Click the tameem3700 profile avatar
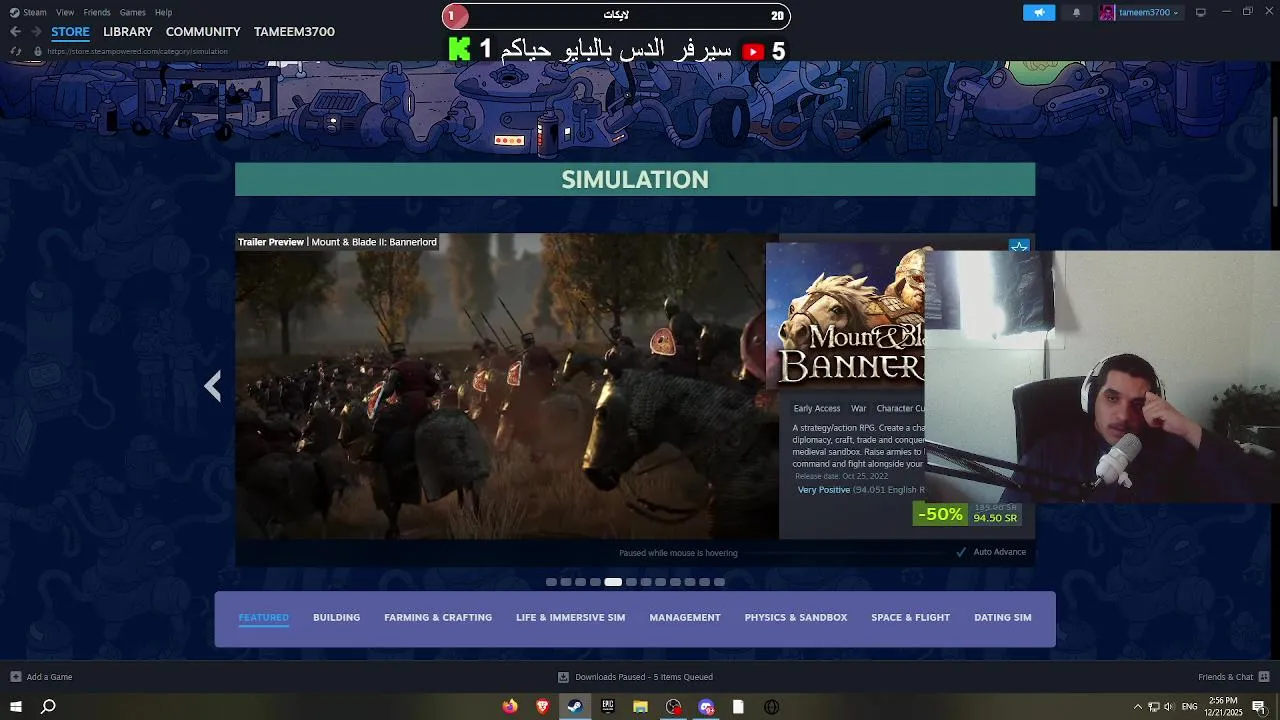 [x=1107, y=12]
